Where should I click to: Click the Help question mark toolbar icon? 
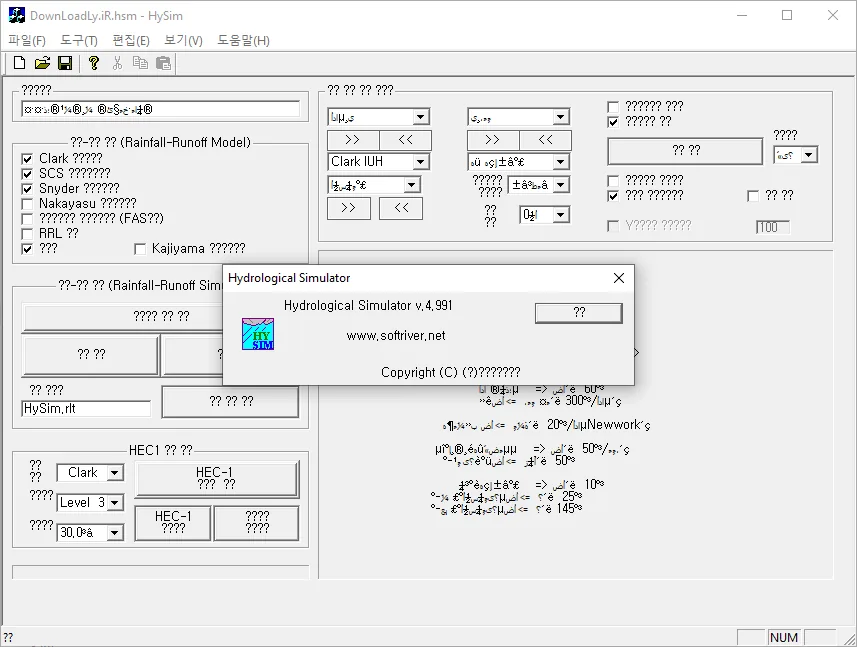pos(93,63)
